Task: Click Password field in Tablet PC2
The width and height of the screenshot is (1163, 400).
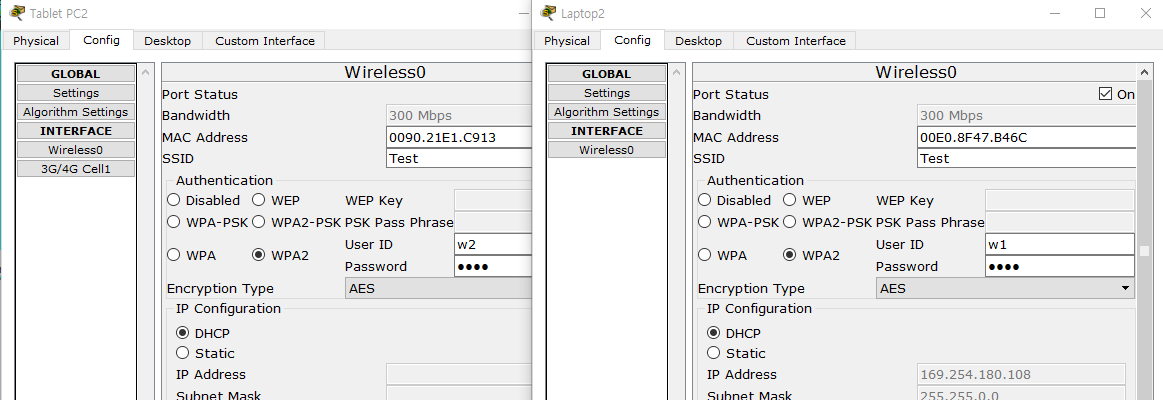Action: (x=493, y=266)
